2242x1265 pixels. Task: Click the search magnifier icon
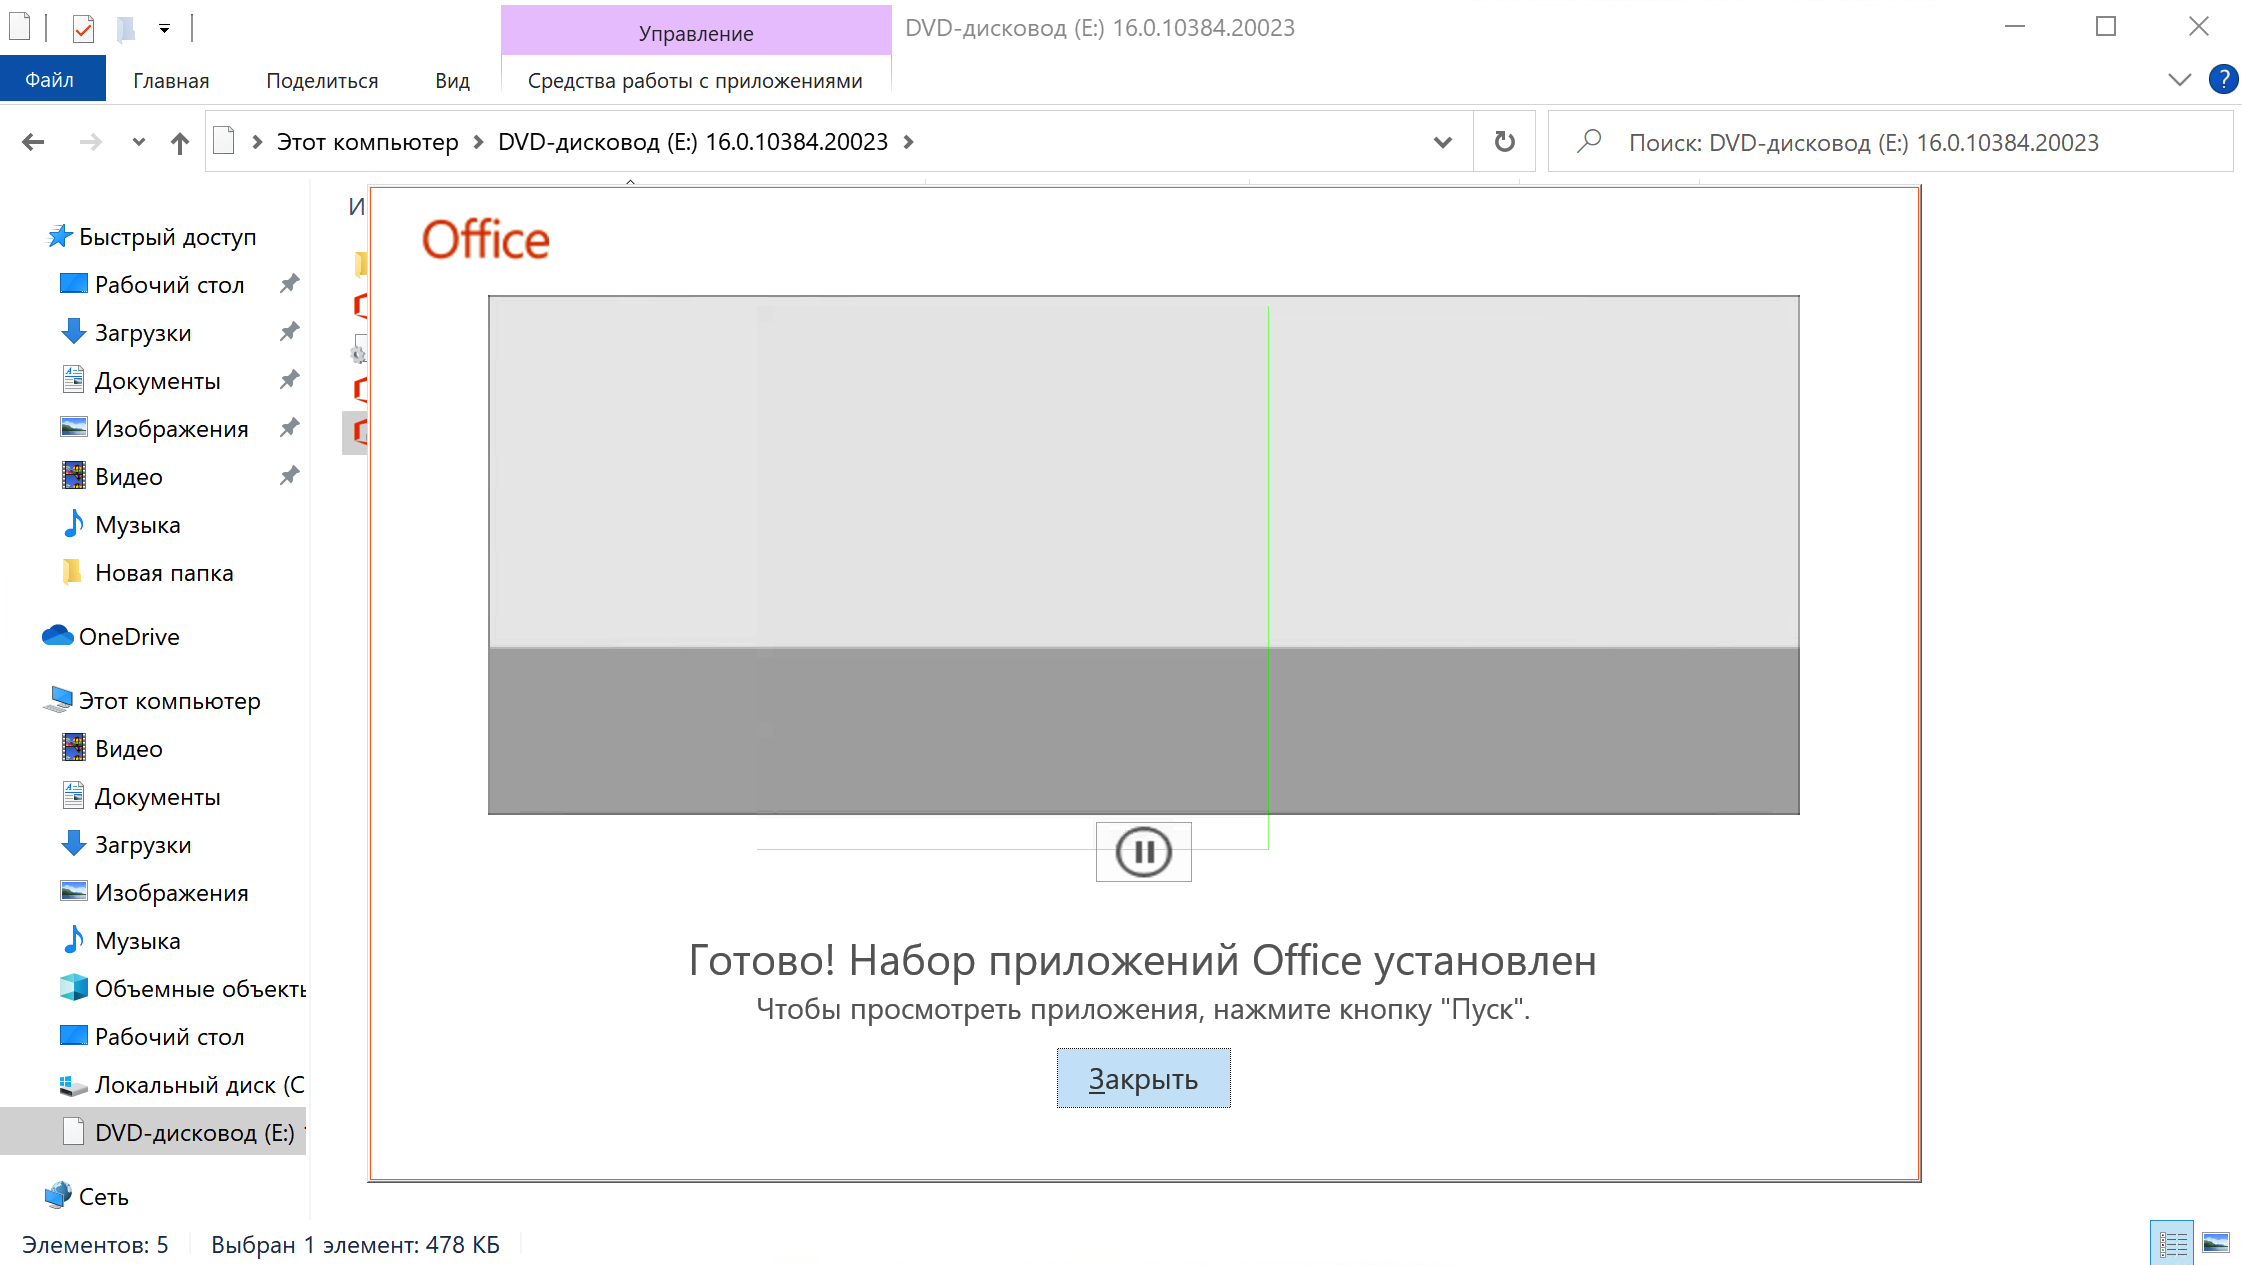click(1589, 142)
